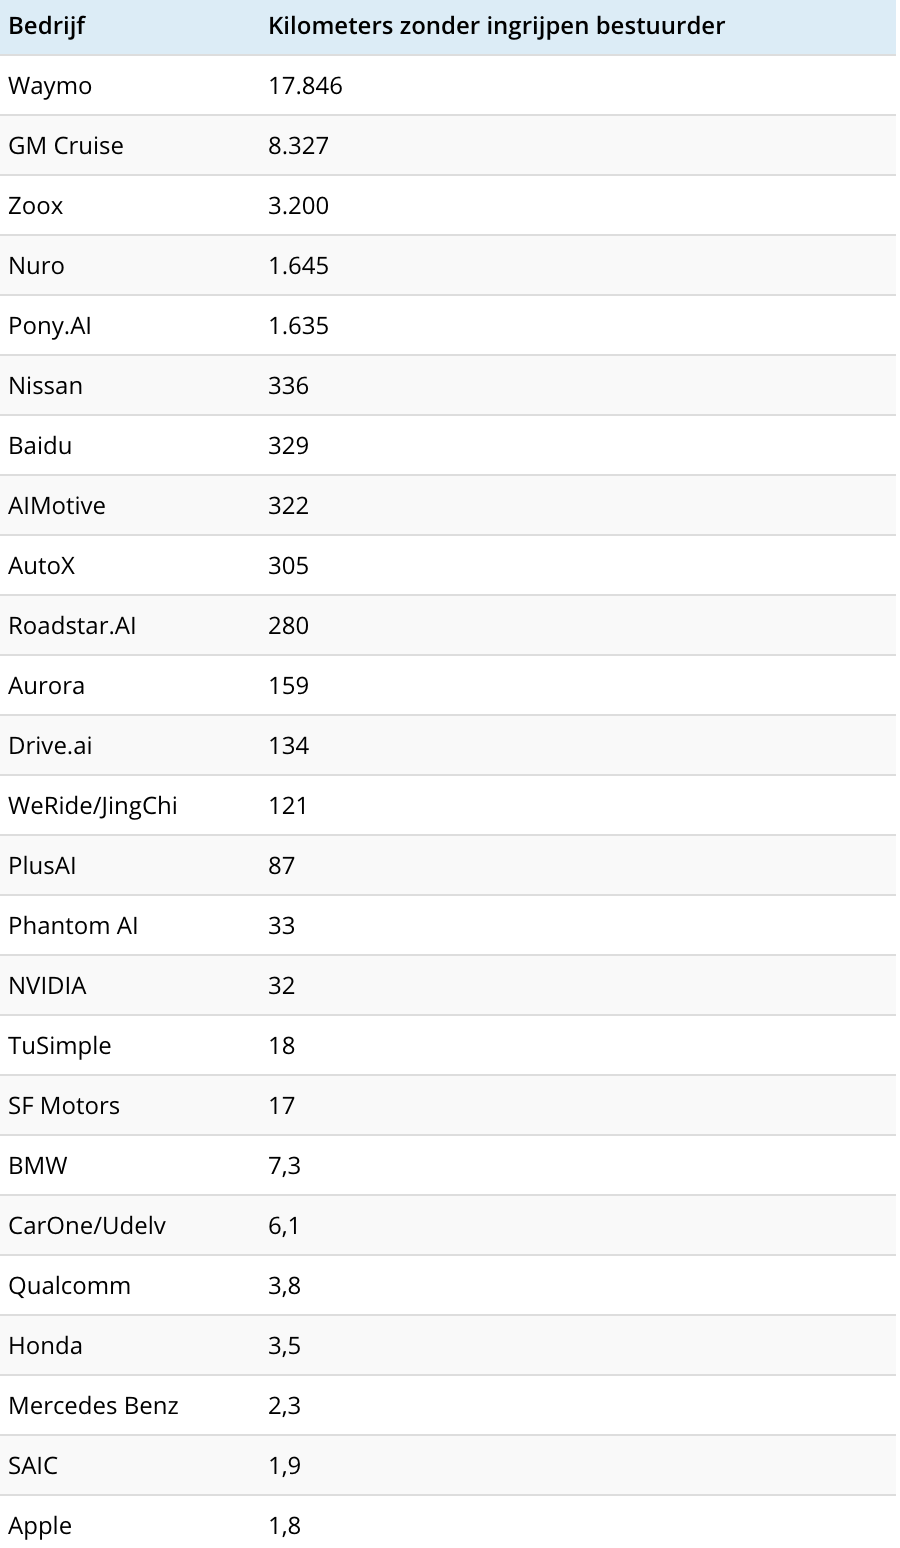Click the Pony.AI company name
Image resolution: width=900 pixels, height=1548 pixels.
click(x=50, y=326)
